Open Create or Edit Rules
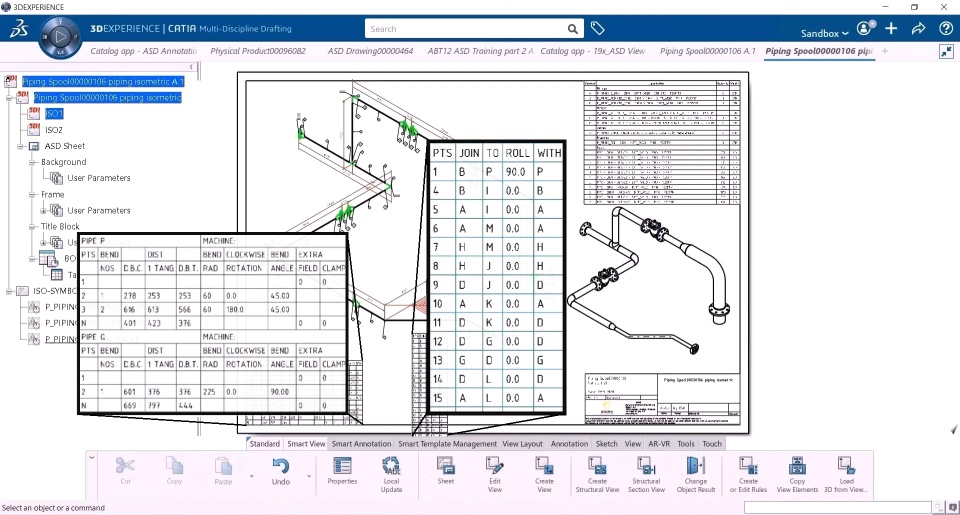 tap(748, 466)
